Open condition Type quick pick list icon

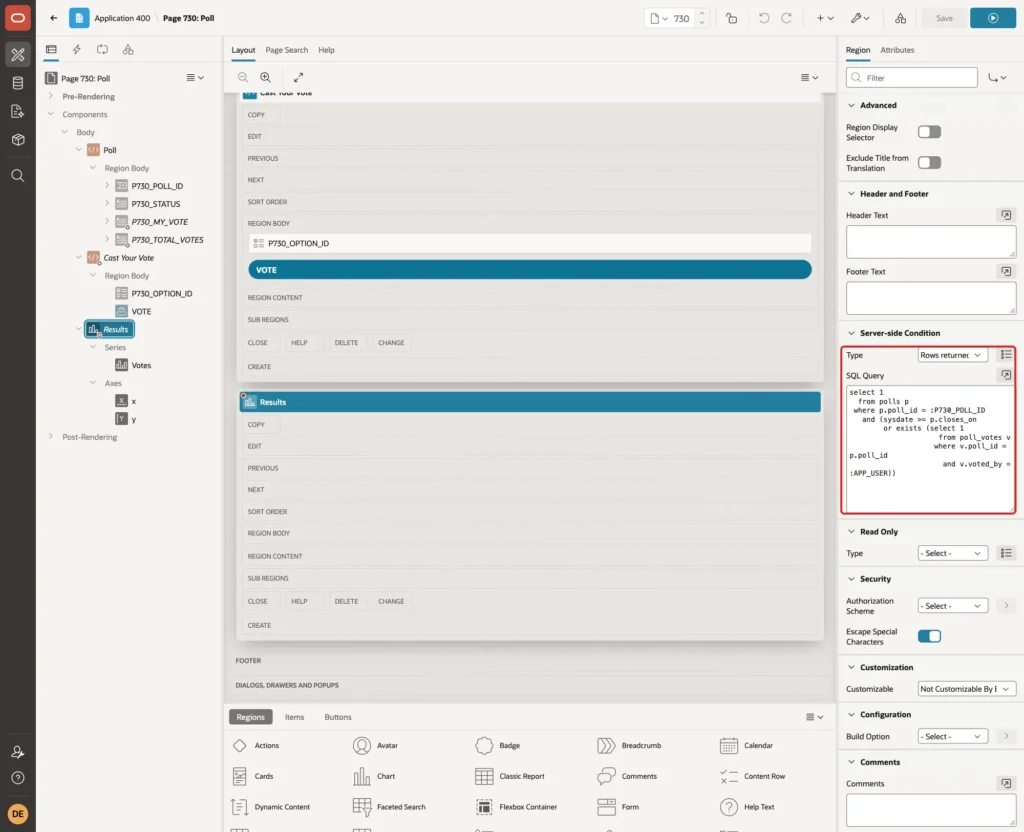coord(1006,355)
